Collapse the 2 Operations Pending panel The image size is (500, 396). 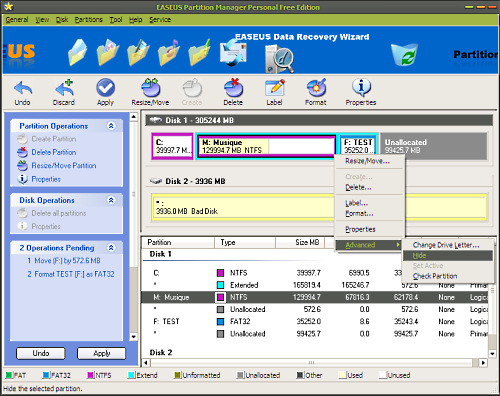[x=111, y=248]
